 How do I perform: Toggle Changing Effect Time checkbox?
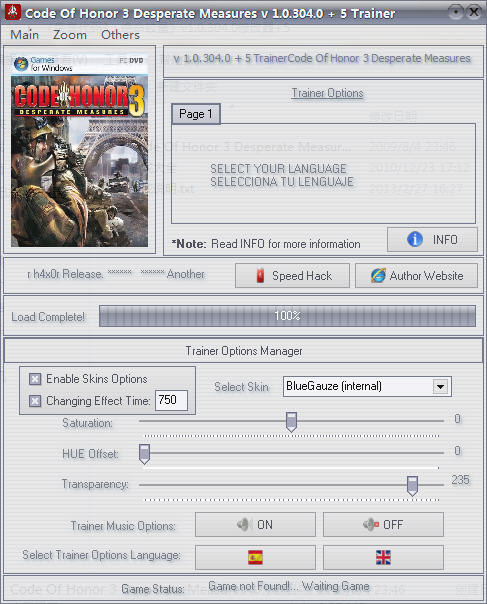35,401
